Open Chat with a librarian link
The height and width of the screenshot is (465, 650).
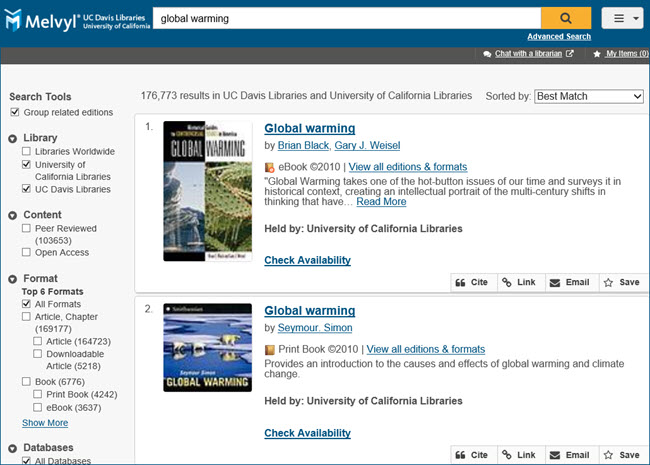click(528, 53)
